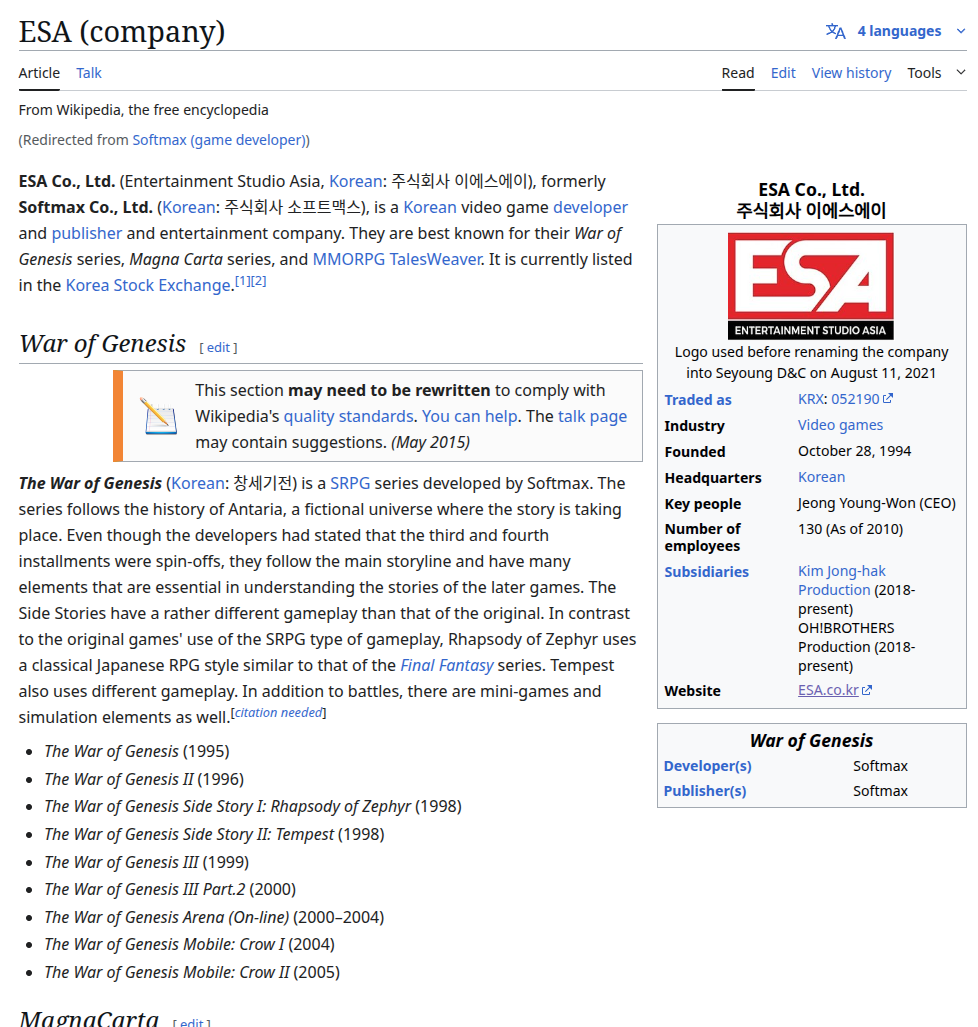Click the language translate icon
The width and height of the screenshot is (978, 1027).
(835, 31)
